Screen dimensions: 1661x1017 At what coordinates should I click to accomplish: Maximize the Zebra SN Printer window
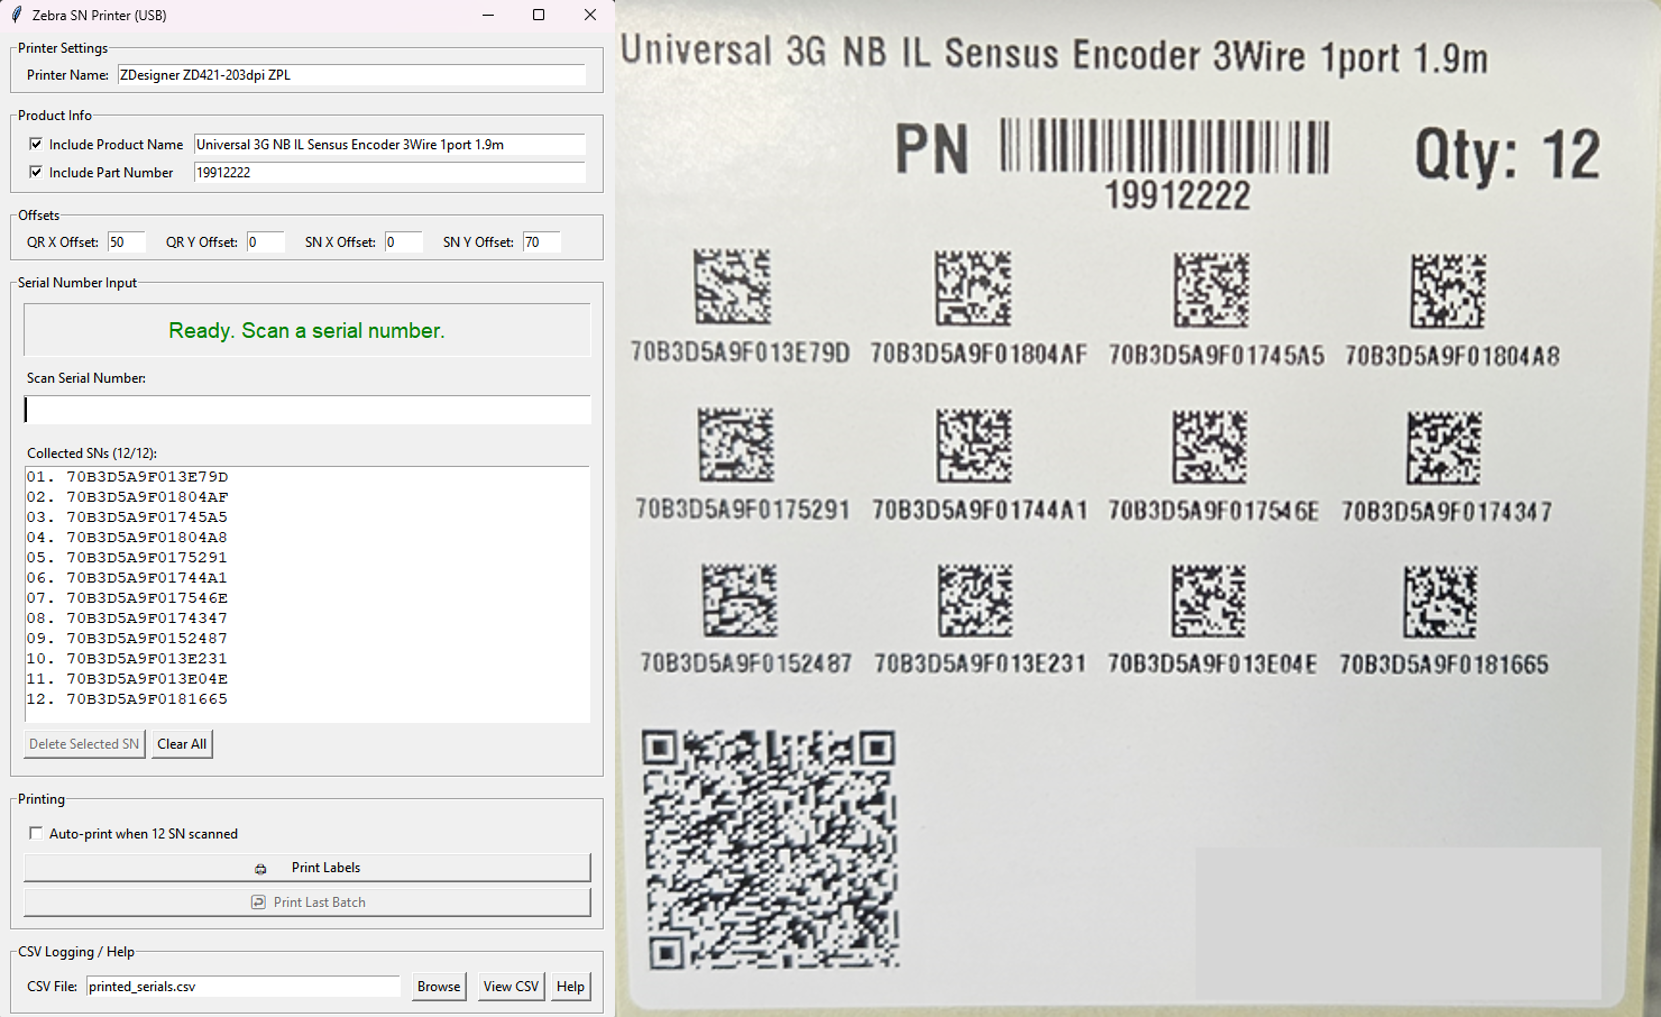(539, 15)
